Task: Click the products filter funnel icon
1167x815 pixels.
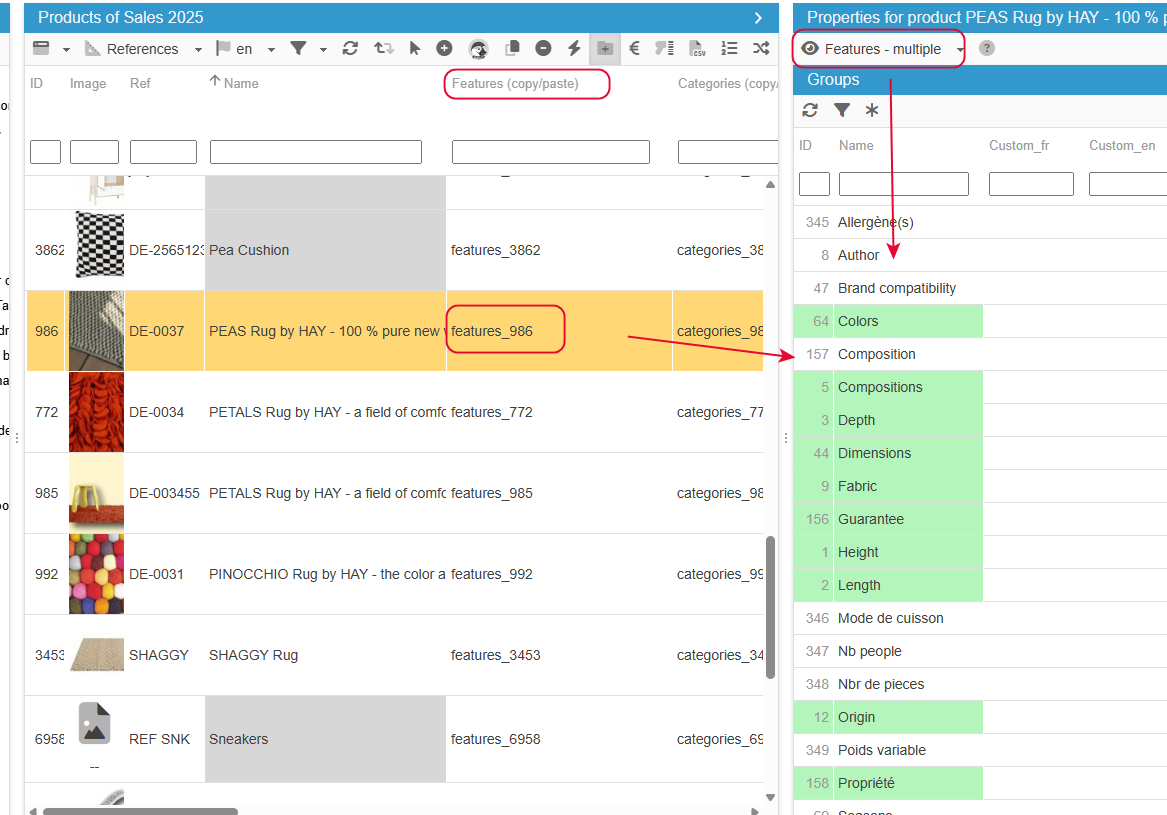Action: [298, 48]
